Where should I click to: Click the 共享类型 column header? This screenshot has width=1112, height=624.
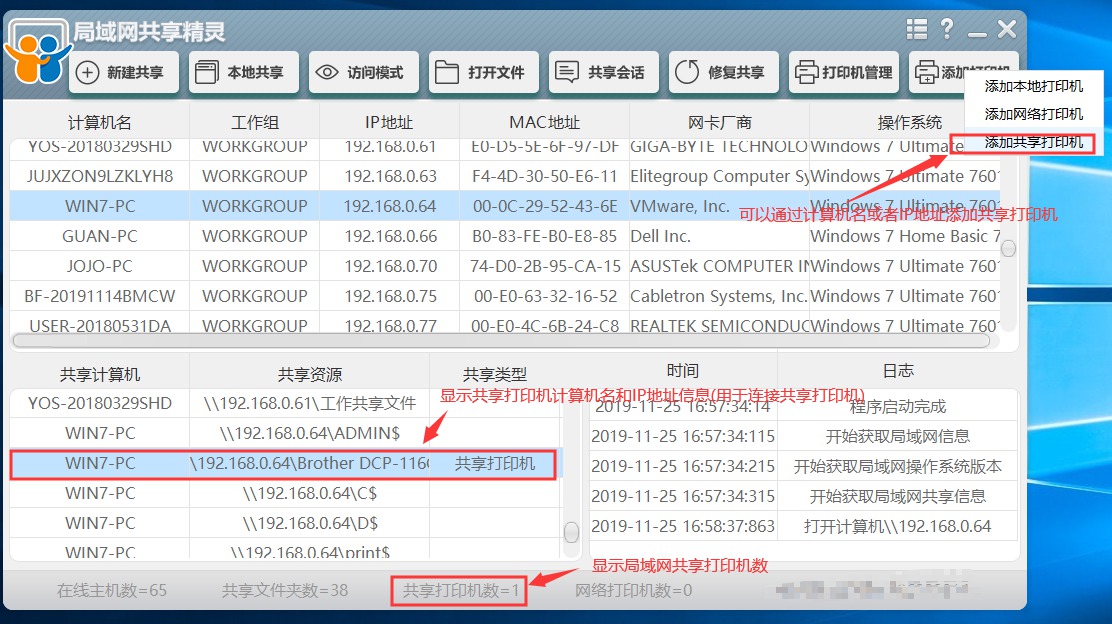[x=495, y=374]
